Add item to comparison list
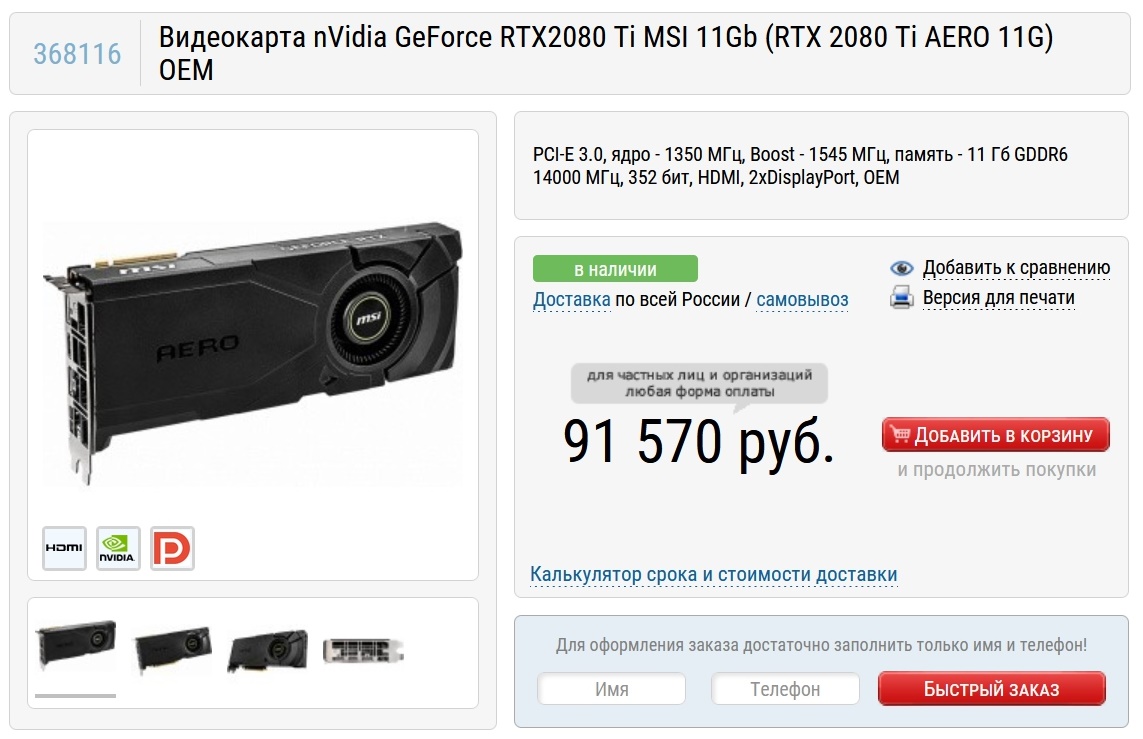 1016,268
